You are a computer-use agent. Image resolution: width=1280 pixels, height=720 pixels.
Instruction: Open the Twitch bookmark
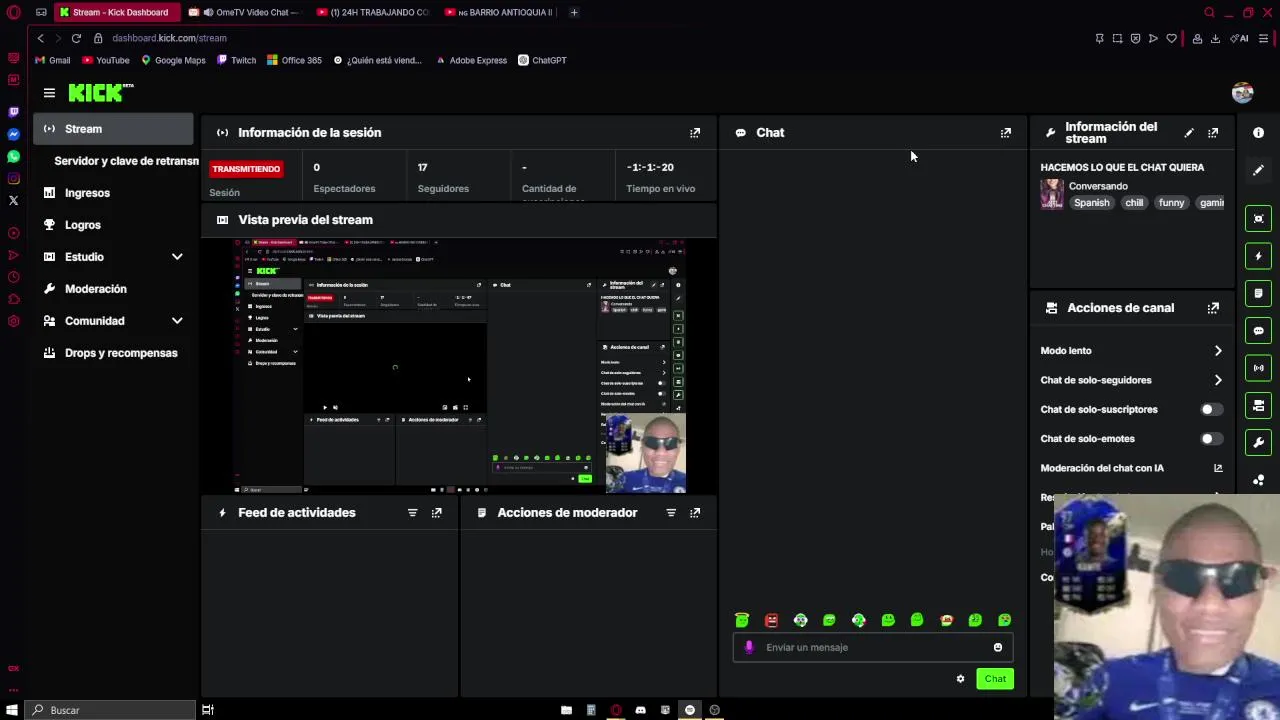237,60
